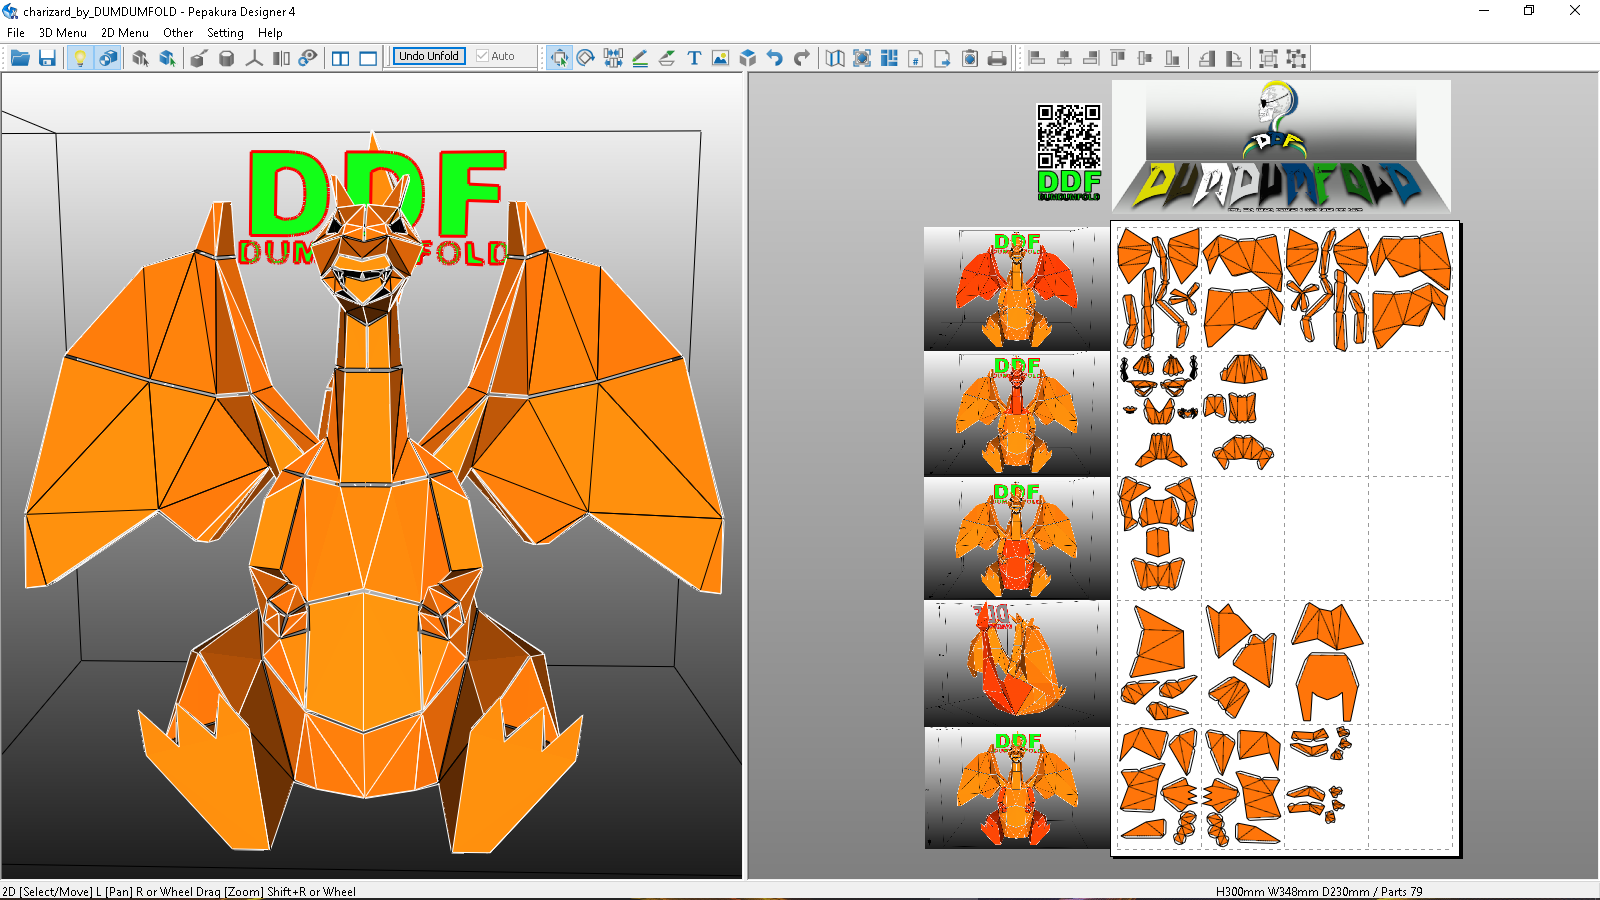This screenshot has width=1600, height=900.
Task: Align selected parts to the top
Action: 1118,58
